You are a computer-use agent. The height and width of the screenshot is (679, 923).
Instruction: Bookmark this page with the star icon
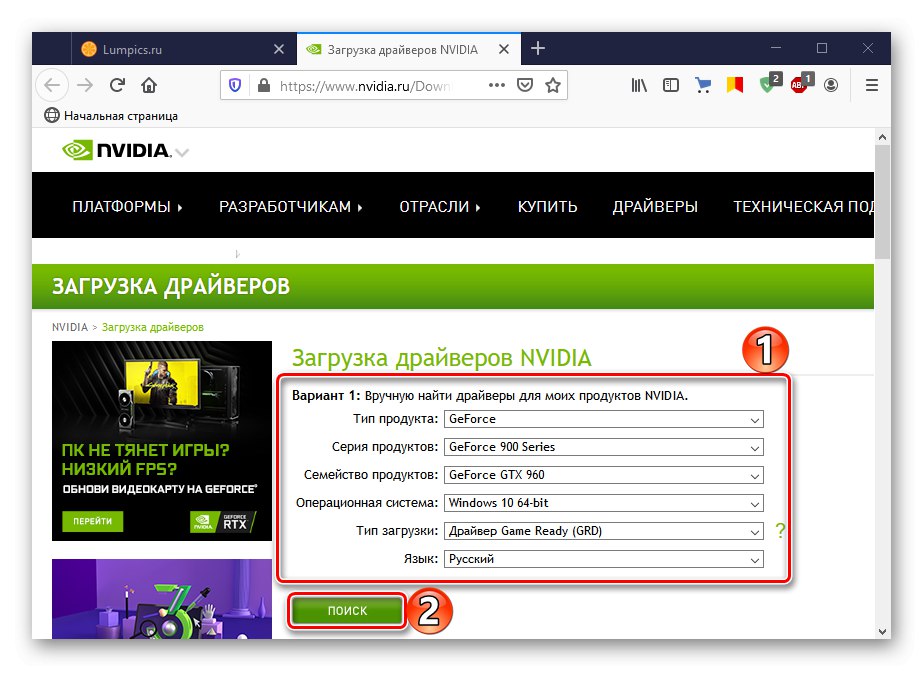coord(553,85)
